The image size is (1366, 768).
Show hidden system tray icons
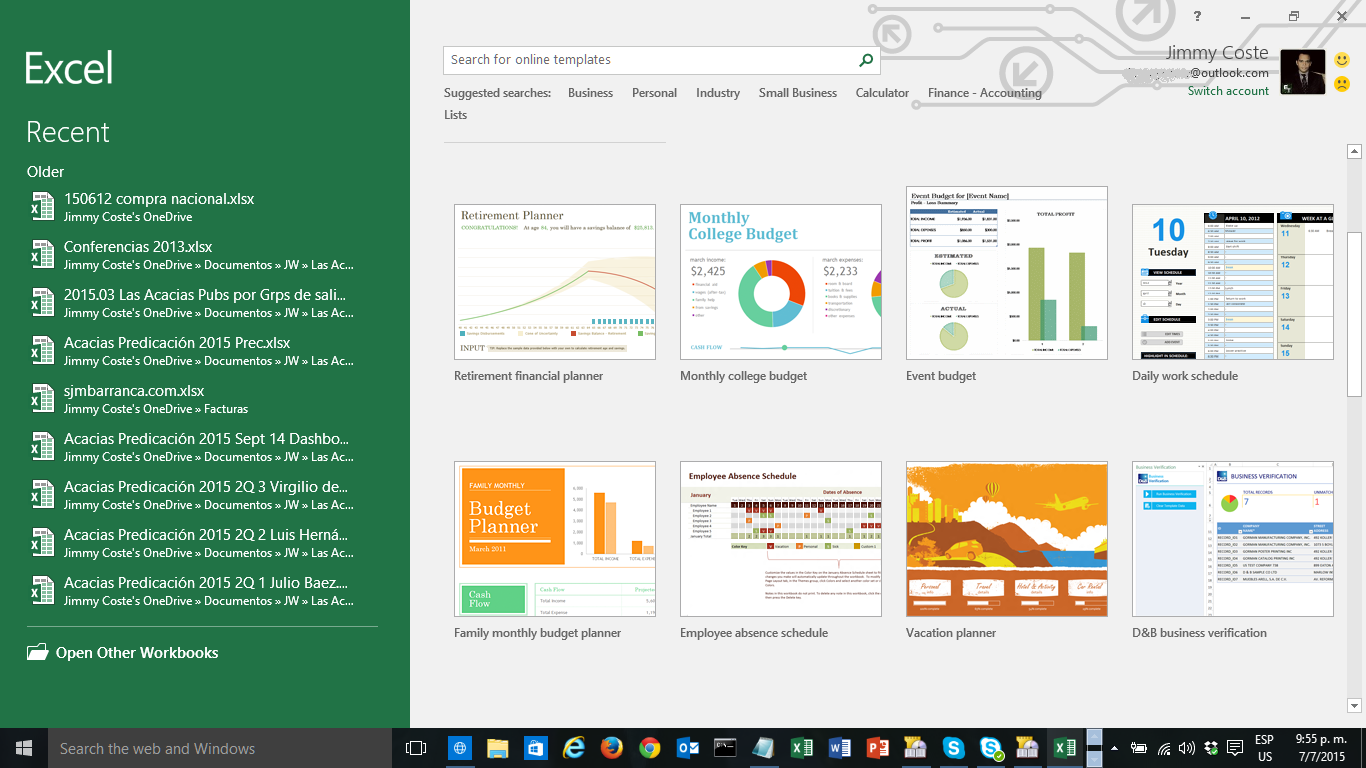click(1116, 748)
